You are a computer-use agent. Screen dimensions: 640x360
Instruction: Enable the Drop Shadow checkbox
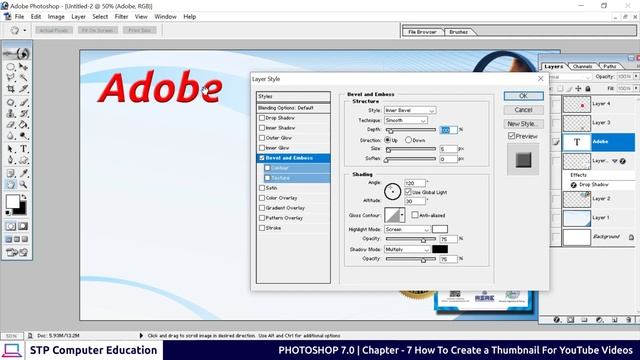coord(262,118)
